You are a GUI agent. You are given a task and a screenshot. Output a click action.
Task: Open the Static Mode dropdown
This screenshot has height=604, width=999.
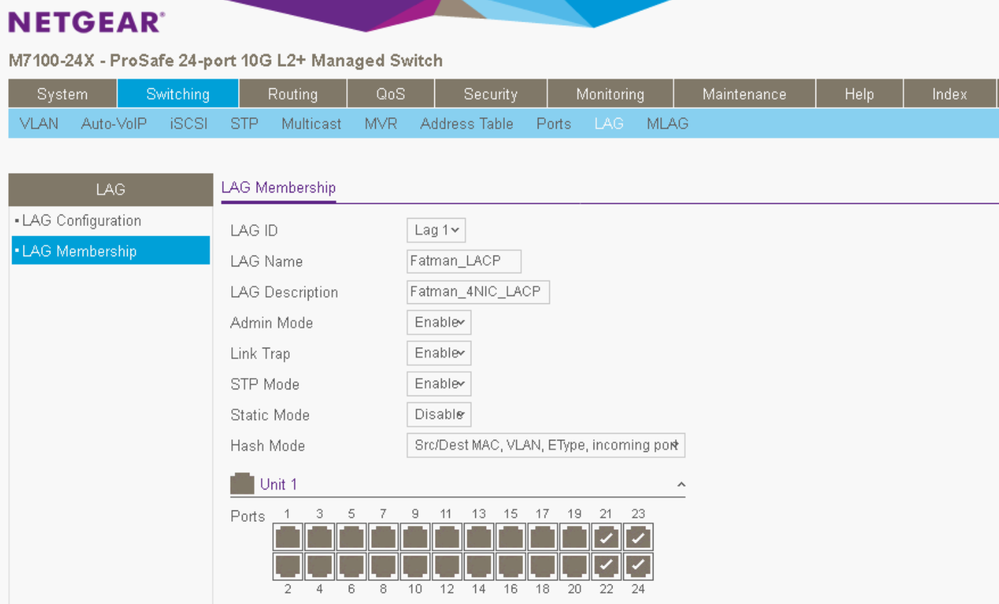tap(439, 414)
